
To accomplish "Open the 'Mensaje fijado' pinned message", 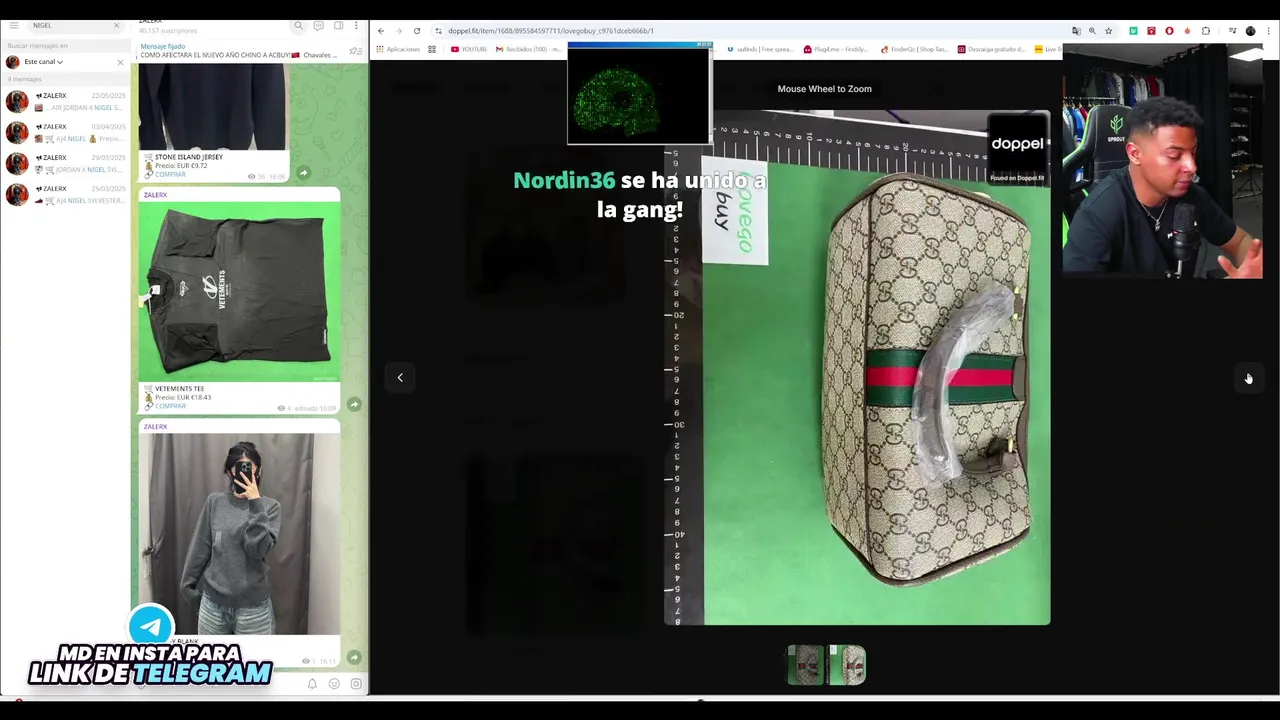I will pyautogui.click(x=238, y=51).
